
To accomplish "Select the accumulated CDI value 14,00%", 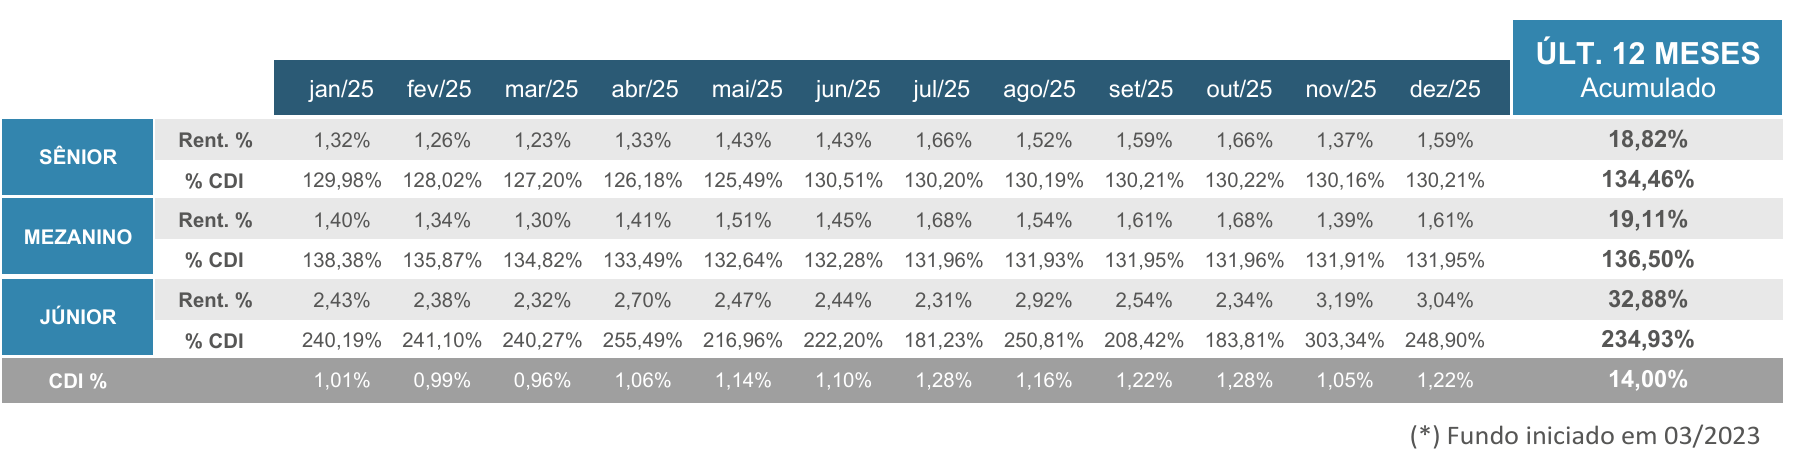I will pyautogui.click(x=1647, y=379).
